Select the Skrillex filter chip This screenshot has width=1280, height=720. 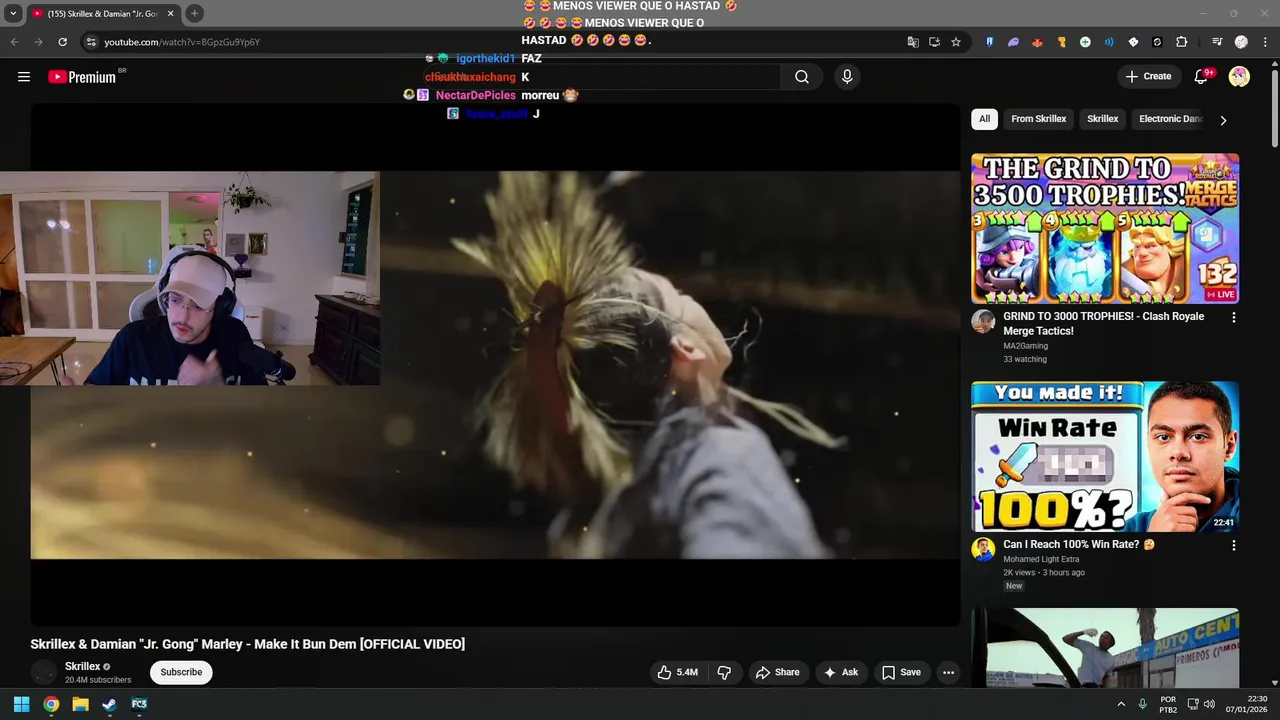(1102, 119)
